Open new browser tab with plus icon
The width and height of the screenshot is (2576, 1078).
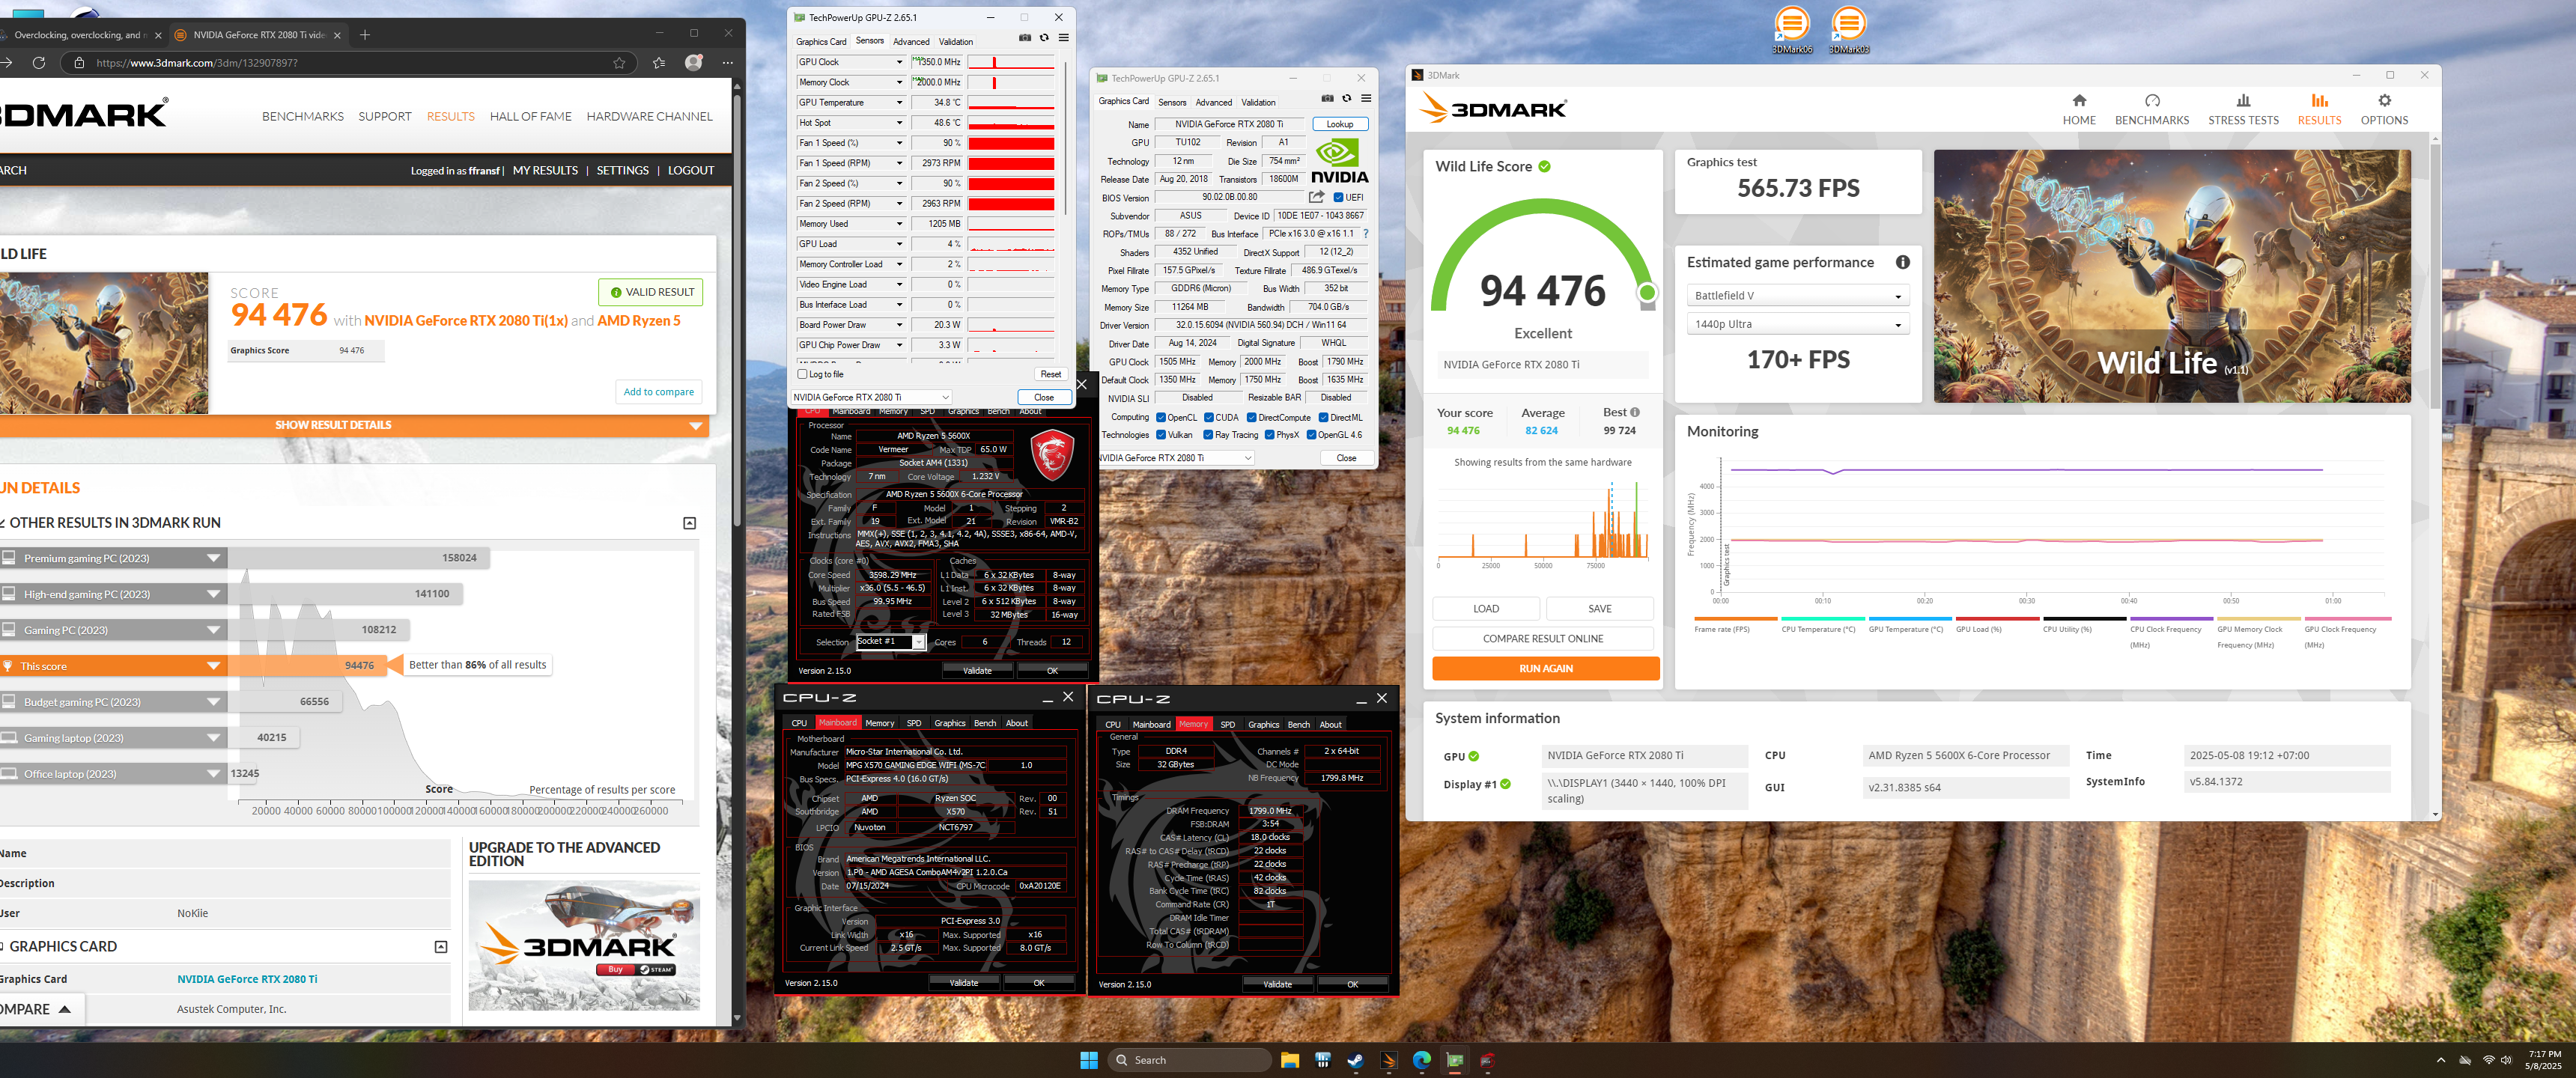point(365,35)
